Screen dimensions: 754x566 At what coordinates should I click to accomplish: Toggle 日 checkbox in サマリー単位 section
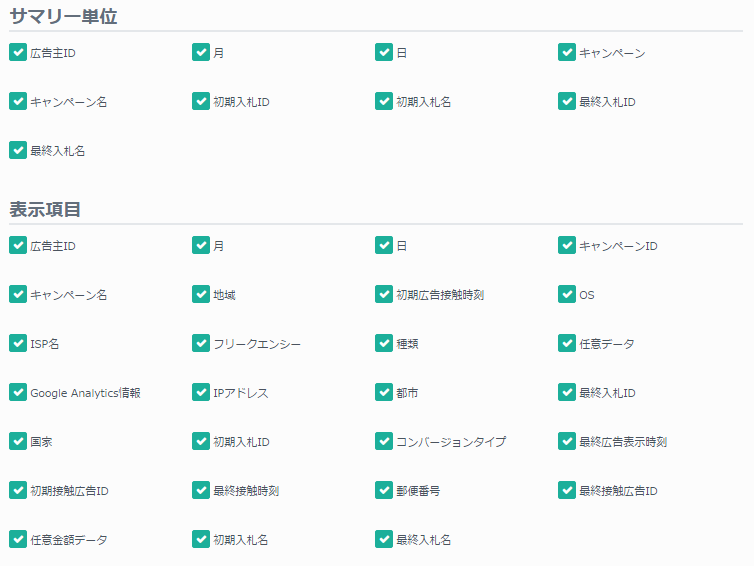pyautogui.click(x=384, y=52)
